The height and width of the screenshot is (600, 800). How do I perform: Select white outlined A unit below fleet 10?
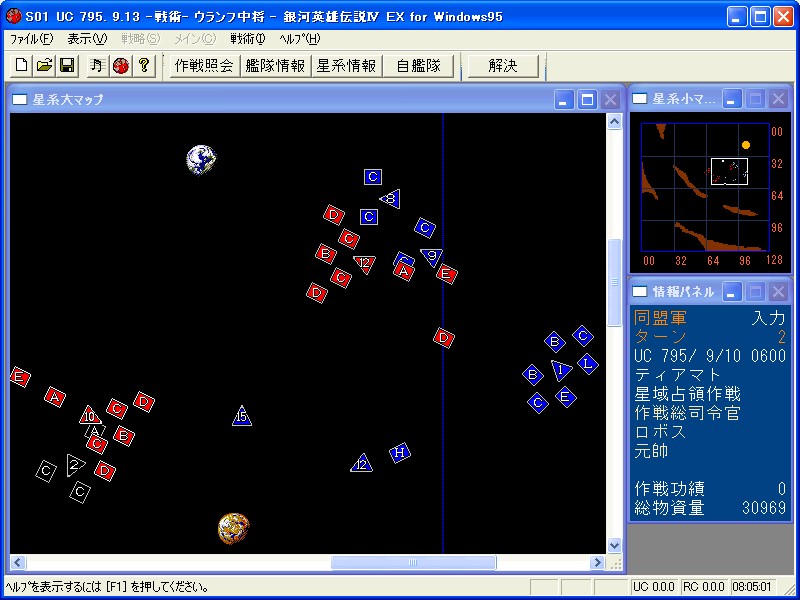(x=95, y=432)
